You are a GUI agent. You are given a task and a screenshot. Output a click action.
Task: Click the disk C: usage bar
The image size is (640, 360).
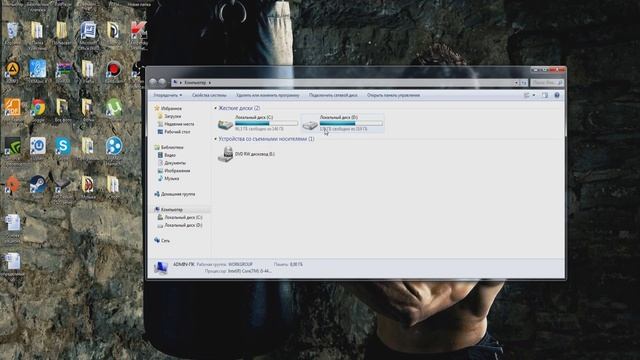(267, 123)
